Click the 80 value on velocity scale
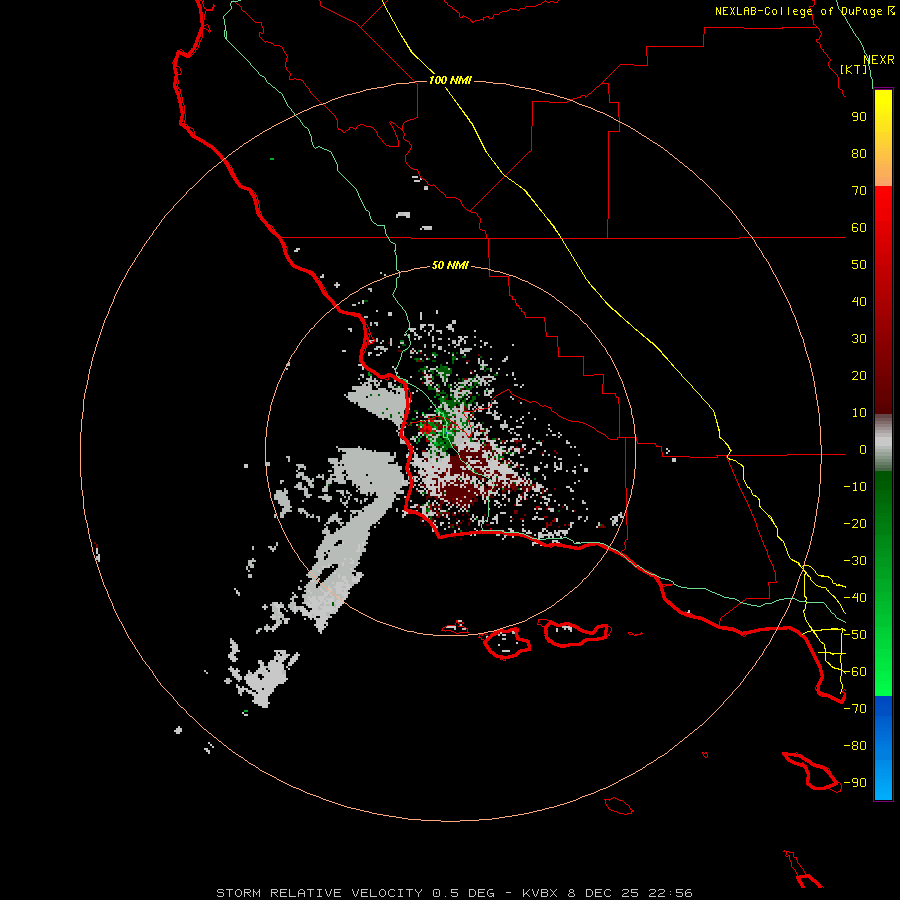This screenshot has width=900, height=900. click(x=859, y=154)
